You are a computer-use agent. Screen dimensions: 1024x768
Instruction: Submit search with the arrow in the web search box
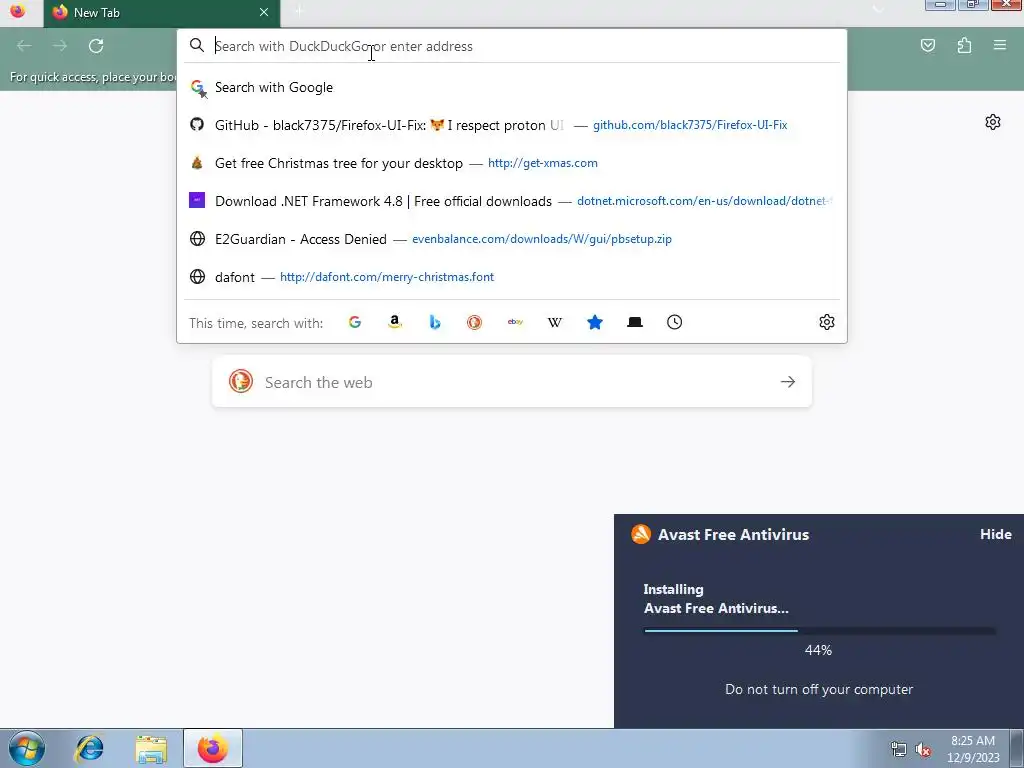point(788,381)
